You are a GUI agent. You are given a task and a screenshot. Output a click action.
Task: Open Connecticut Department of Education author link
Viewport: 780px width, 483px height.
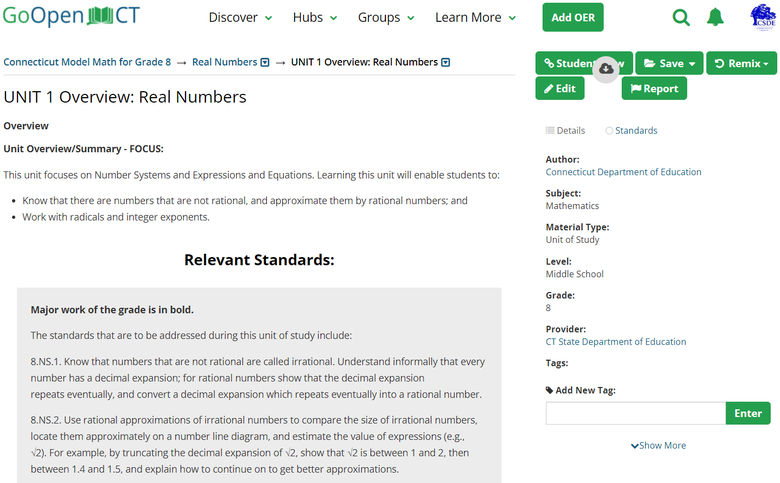[x=623, y=172]
